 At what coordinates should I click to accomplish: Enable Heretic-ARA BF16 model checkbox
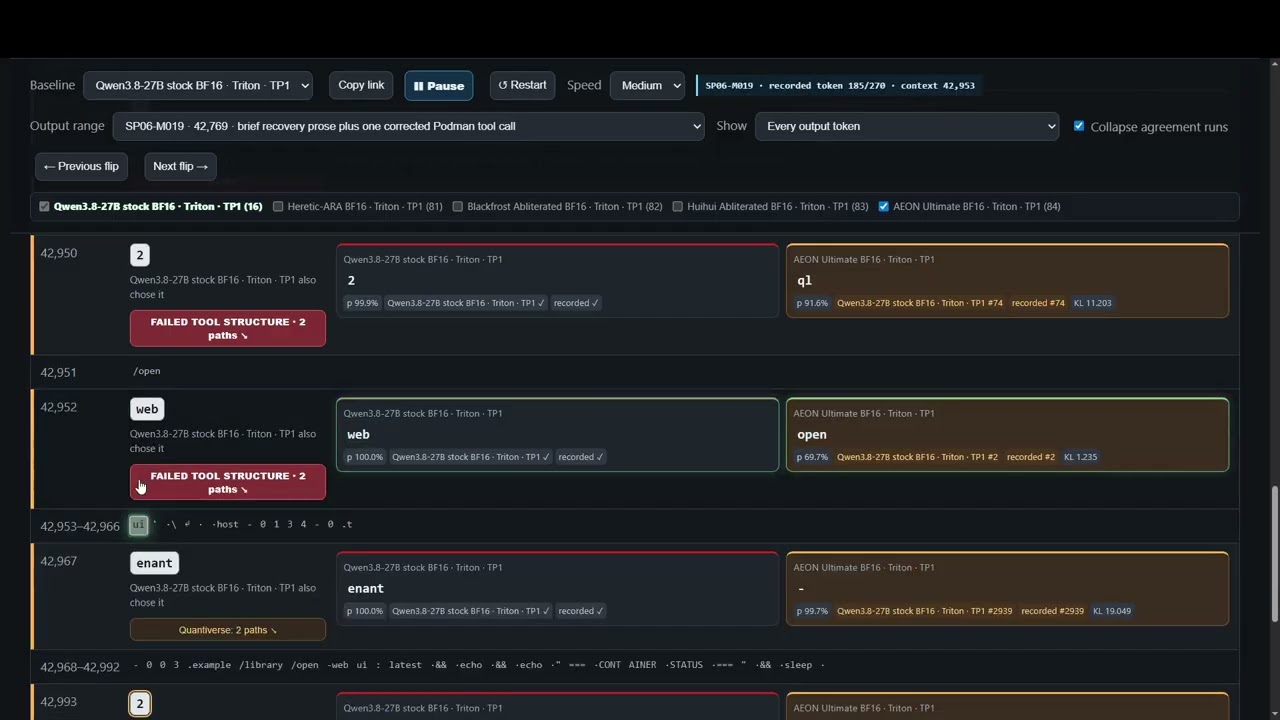tap(278, 207)
